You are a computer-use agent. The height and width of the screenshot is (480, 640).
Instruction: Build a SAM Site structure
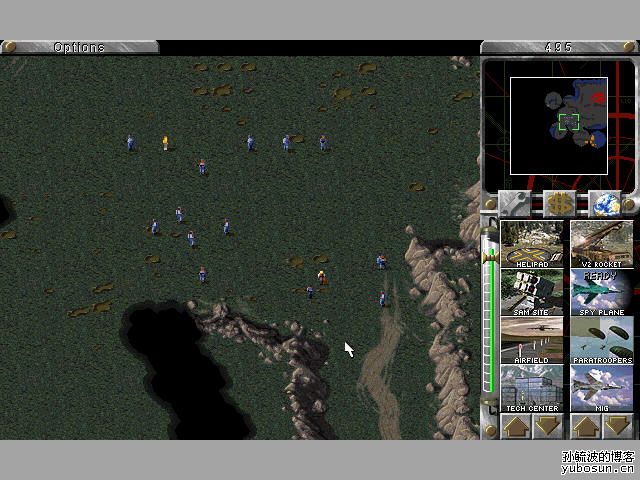click(x=532, y=292)
